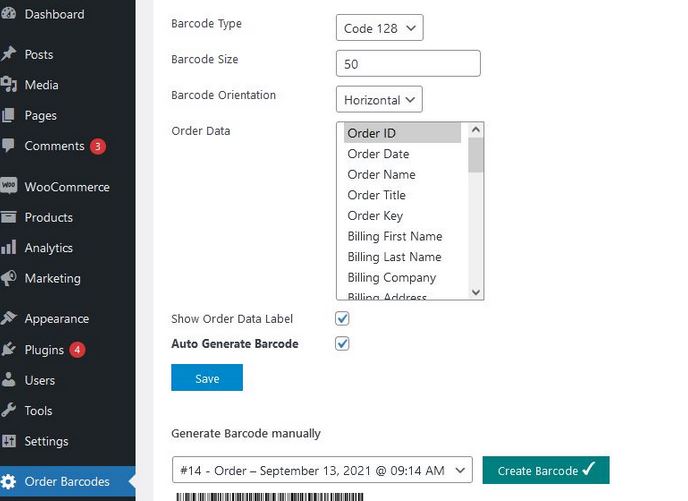This screenshot has height=501, width=688.
Task: Select Billing Last Name option
Action: (402, 257)
